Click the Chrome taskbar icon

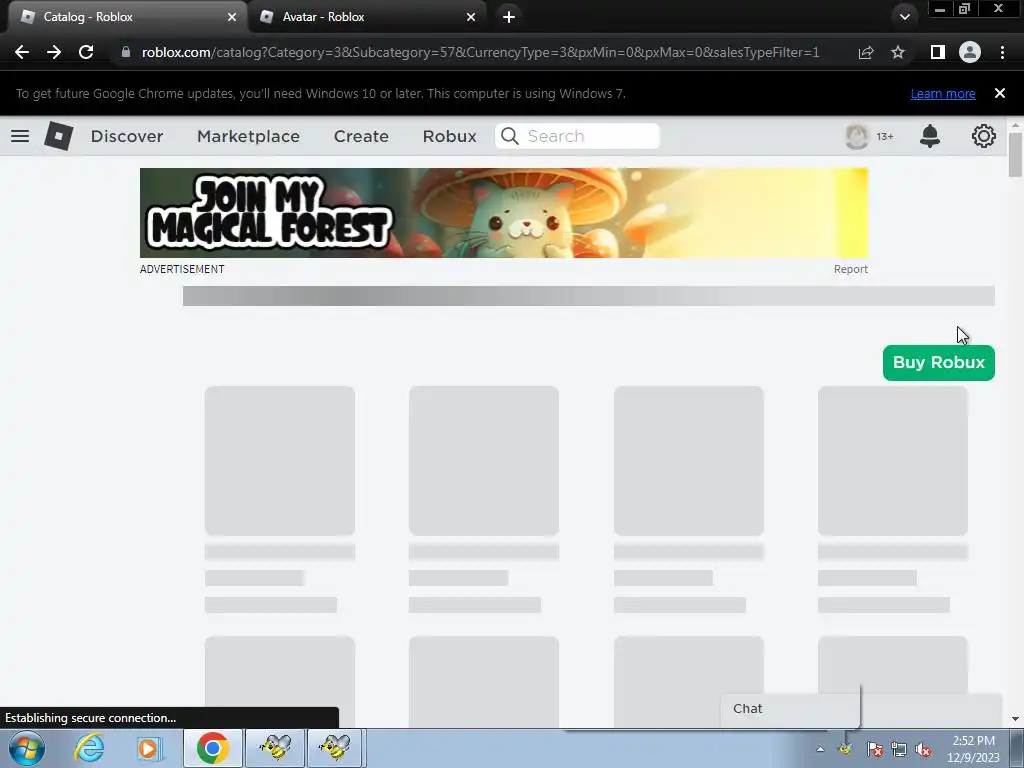[x=212, y=748]
